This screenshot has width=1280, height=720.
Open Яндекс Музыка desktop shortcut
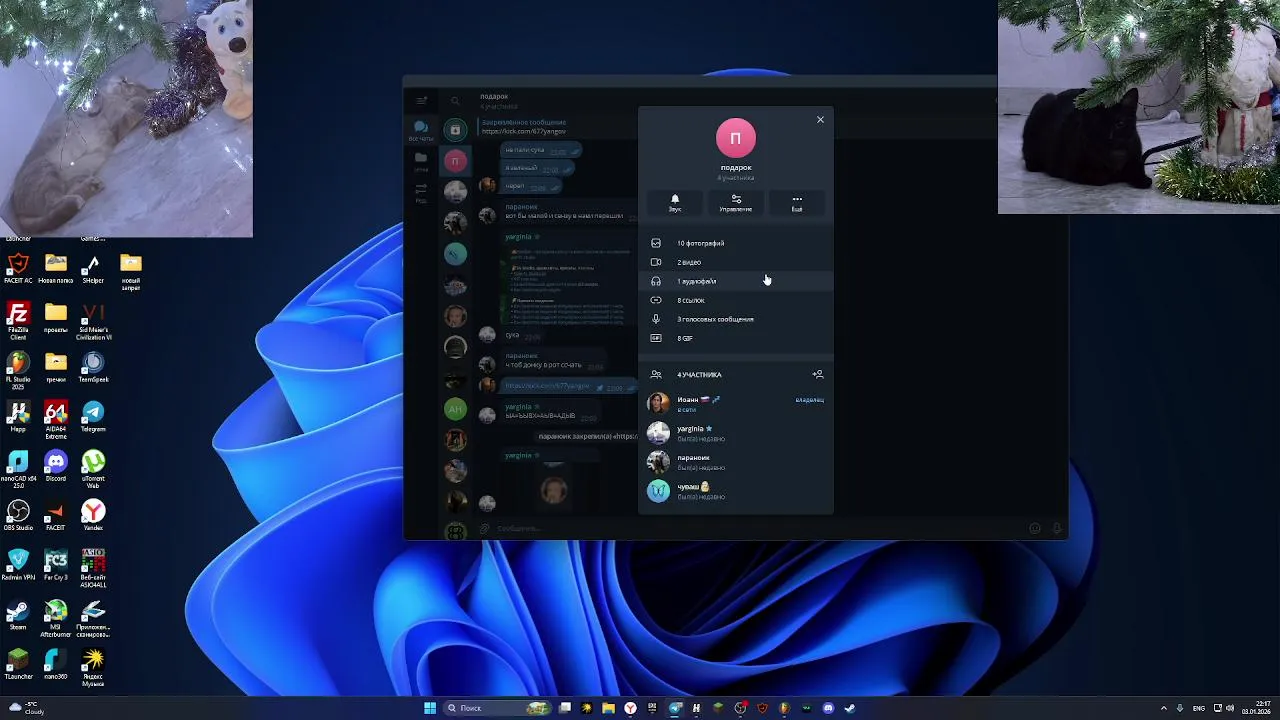(93, 668)
